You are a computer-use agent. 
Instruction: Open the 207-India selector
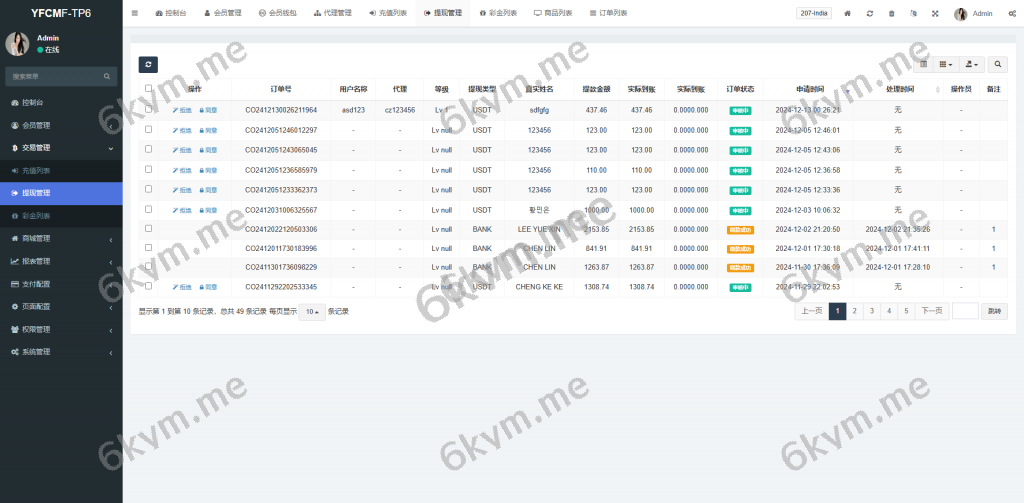[814, 13]
